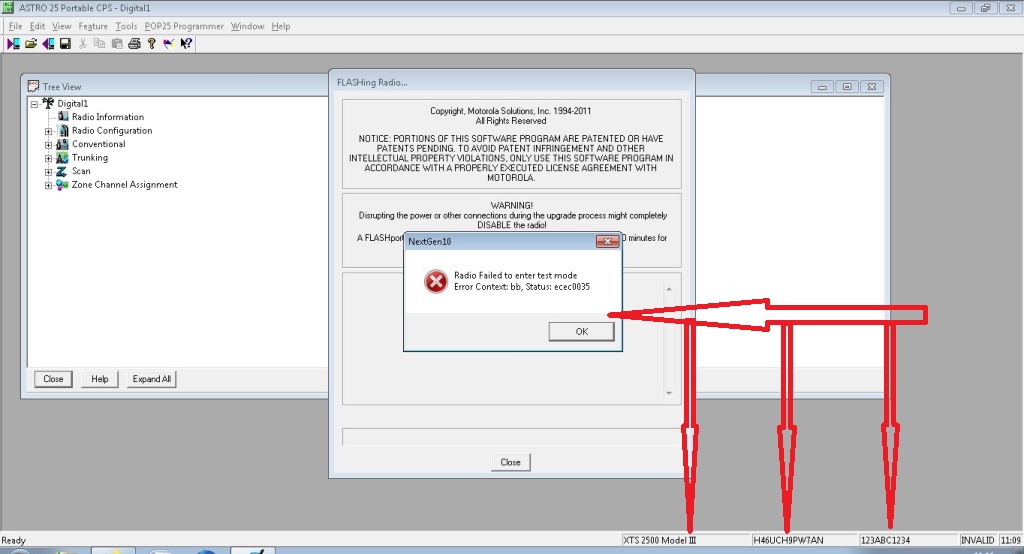
Task: Click the Read Device toolbar icon
Action: (13, 44)
